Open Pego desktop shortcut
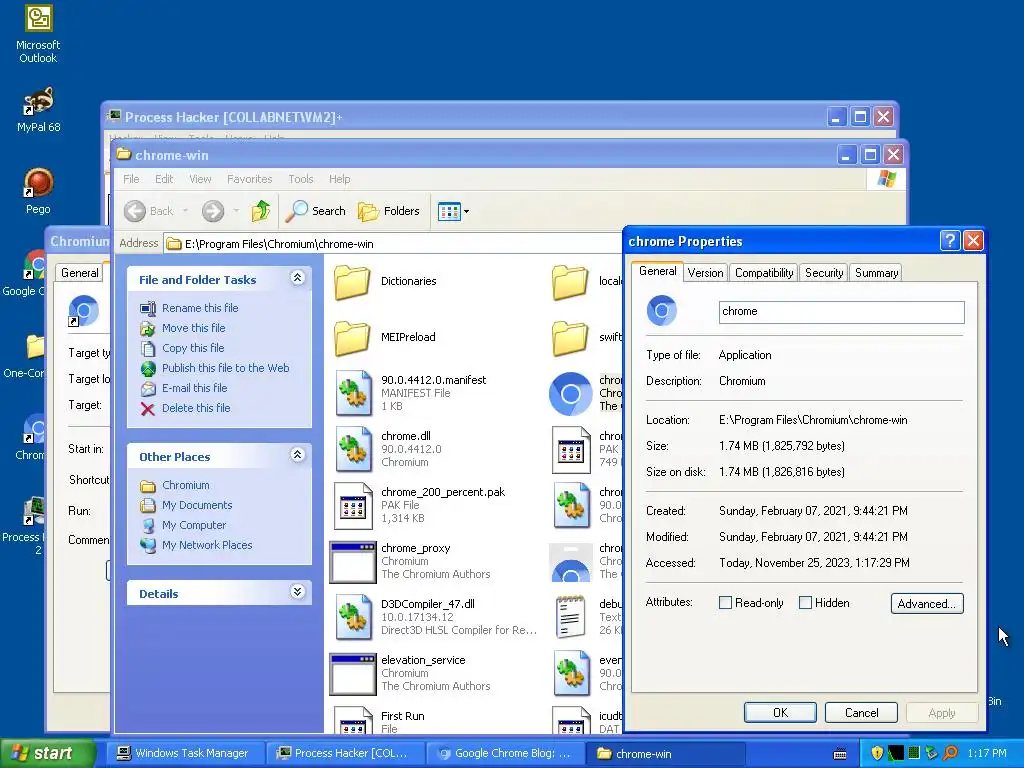Image resolution: width=1024 pixels, height=768 pixels. point(38,191)
